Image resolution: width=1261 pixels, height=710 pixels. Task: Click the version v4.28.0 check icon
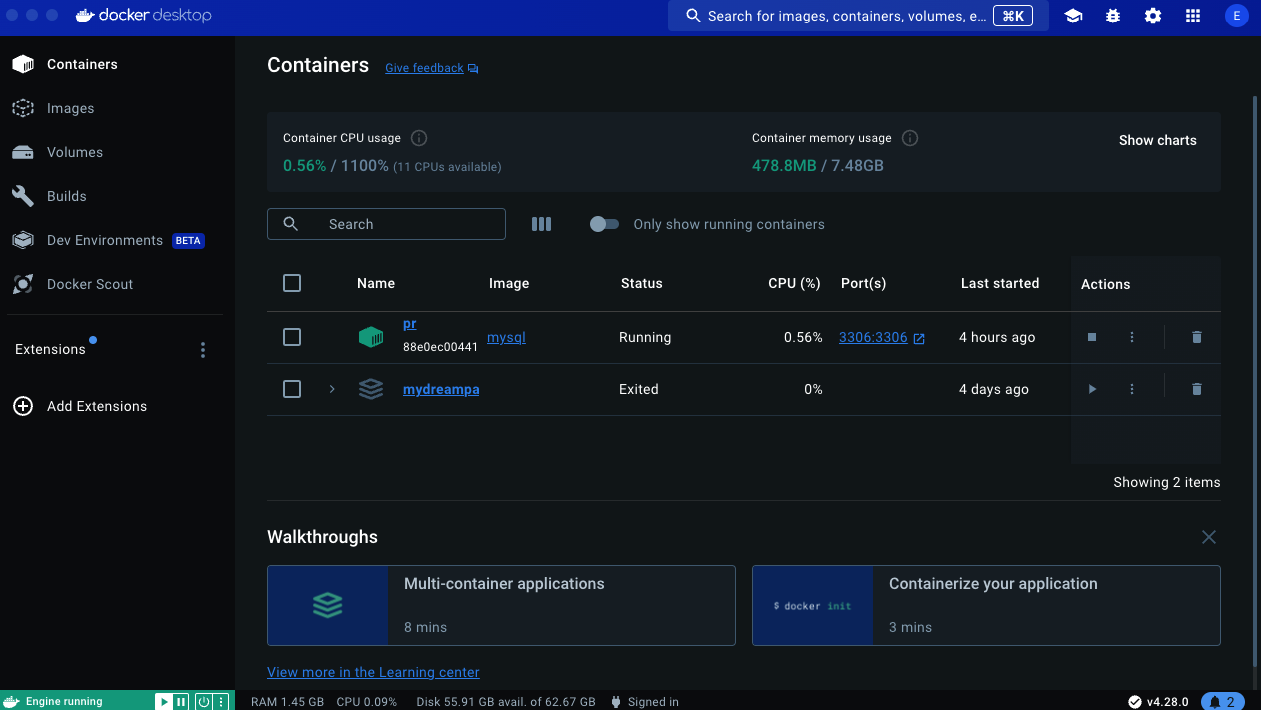coord(1134,702)
